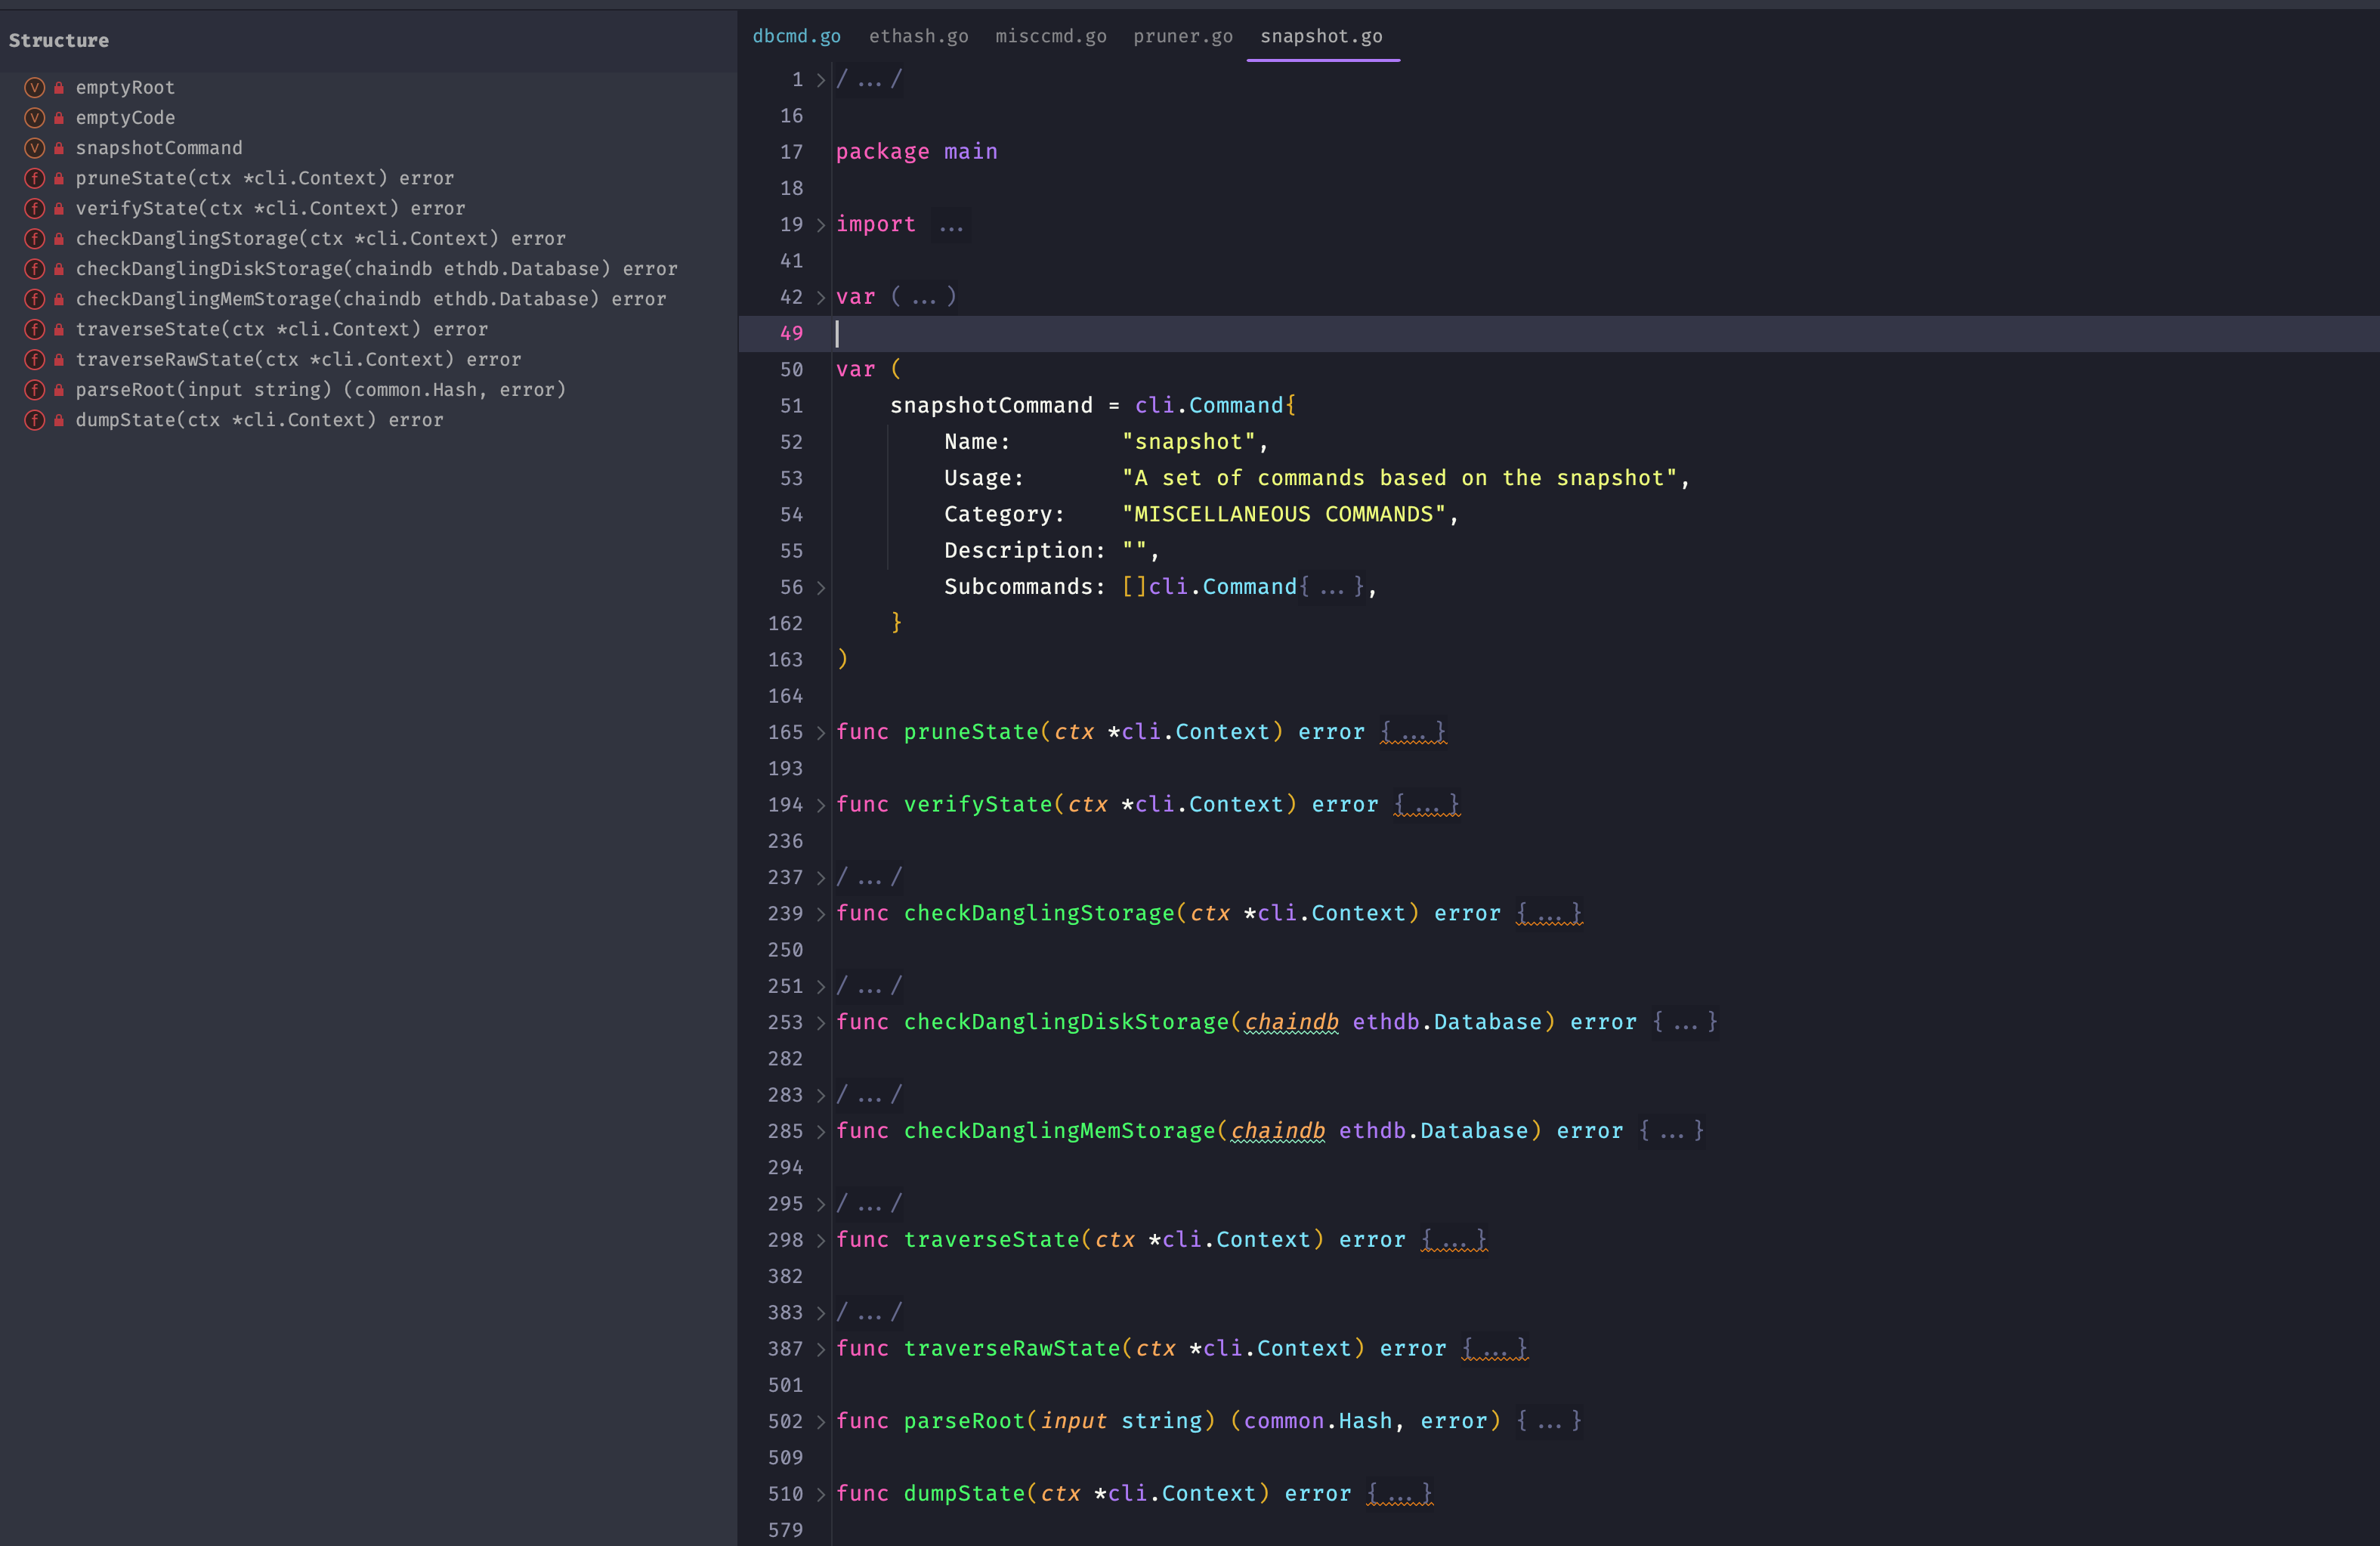
Task: Click the variable icon beside emptyRoot
Action: [34, 88]
